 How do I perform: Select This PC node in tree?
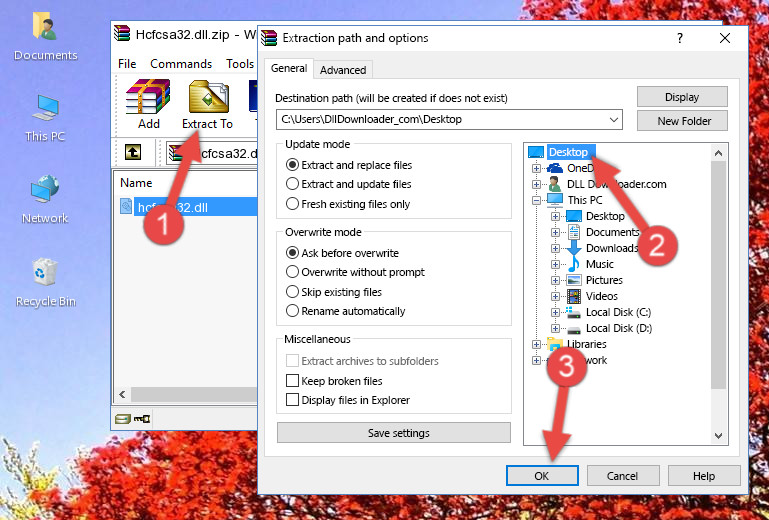point(585,200)
